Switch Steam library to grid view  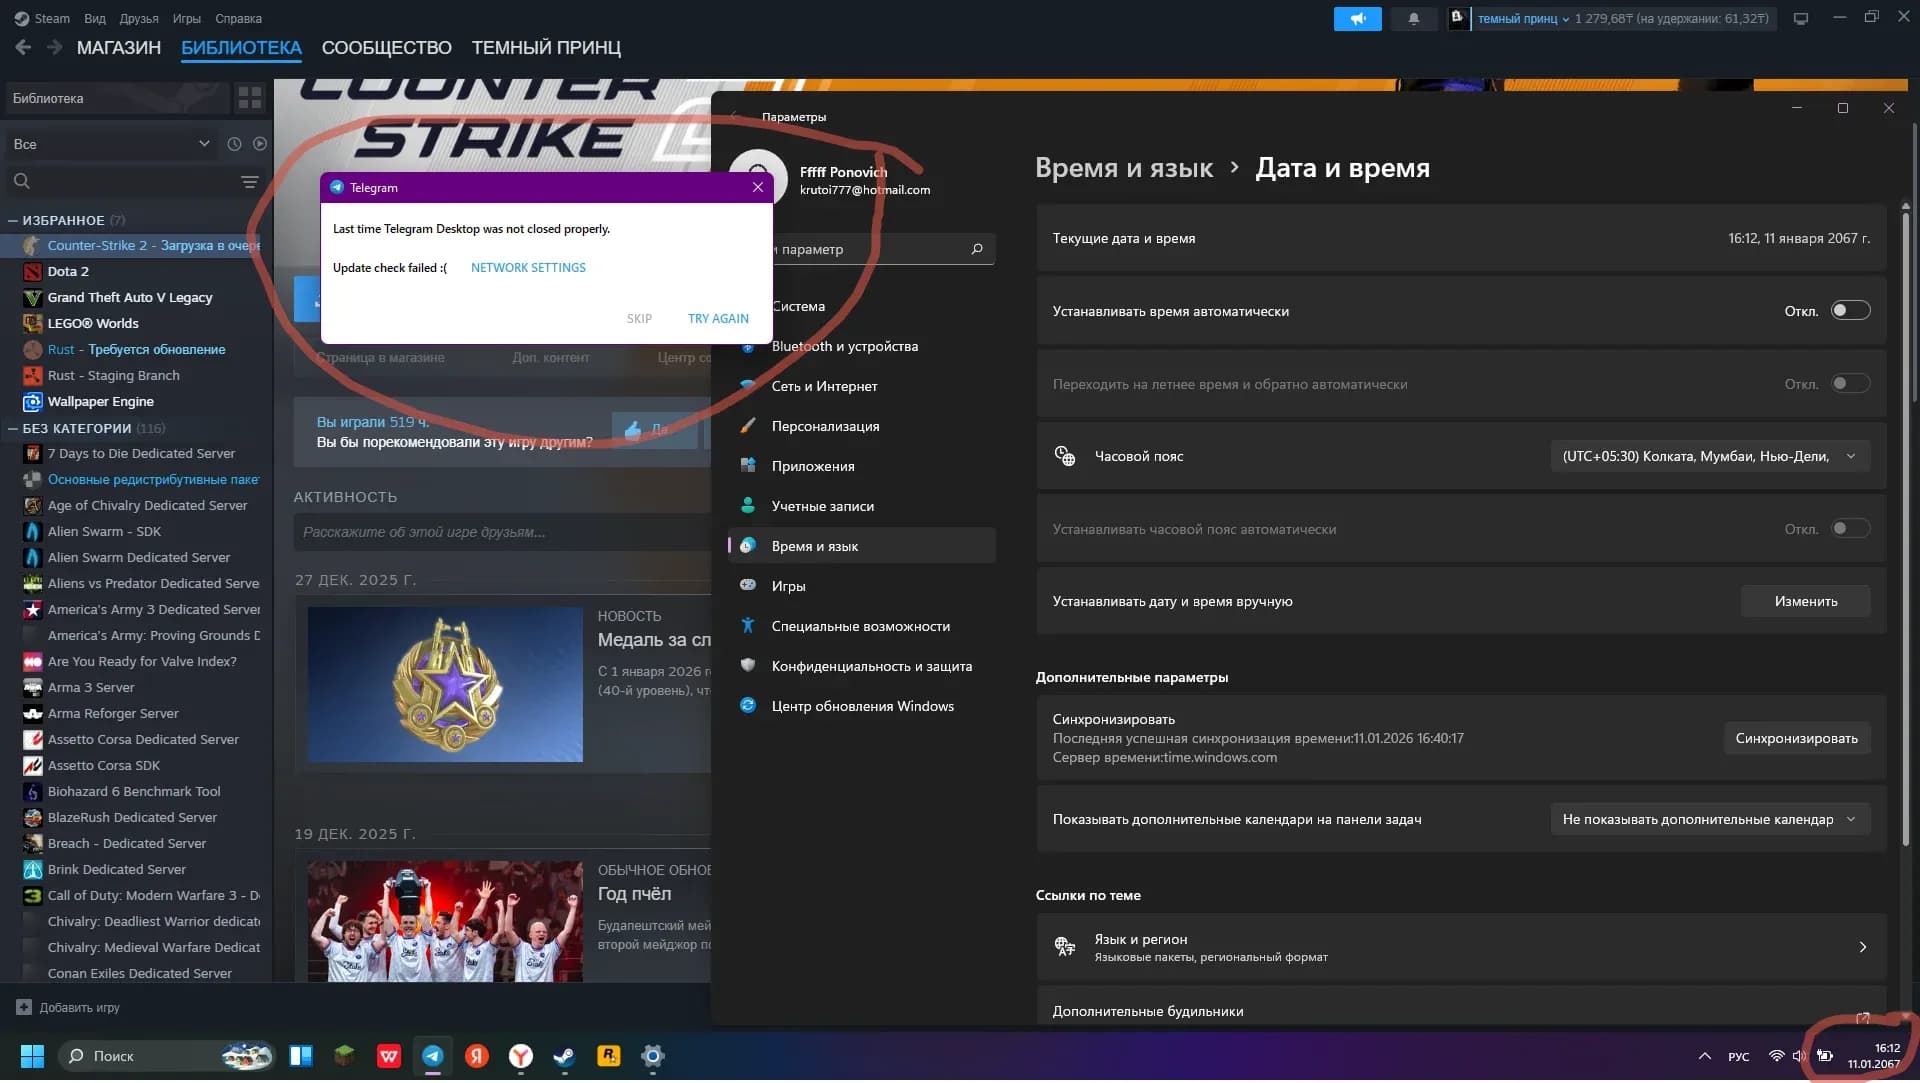tap(249, 98)
